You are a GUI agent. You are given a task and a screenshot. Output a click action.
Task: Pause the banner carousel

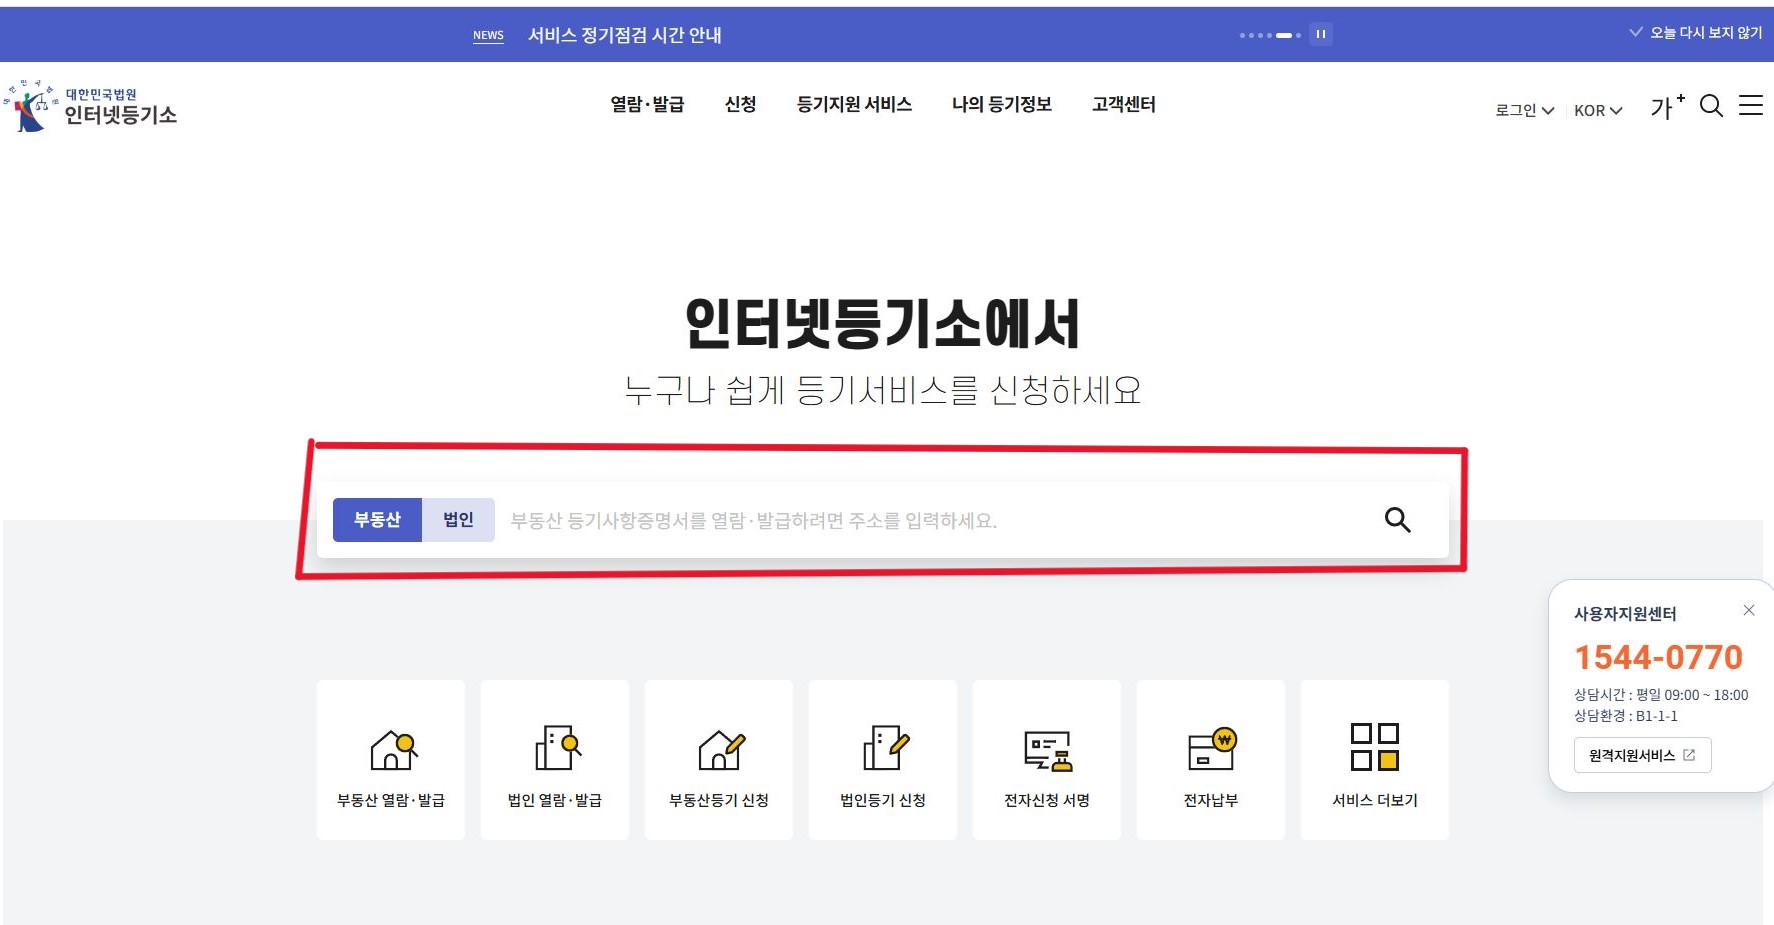coord(1320,33)
